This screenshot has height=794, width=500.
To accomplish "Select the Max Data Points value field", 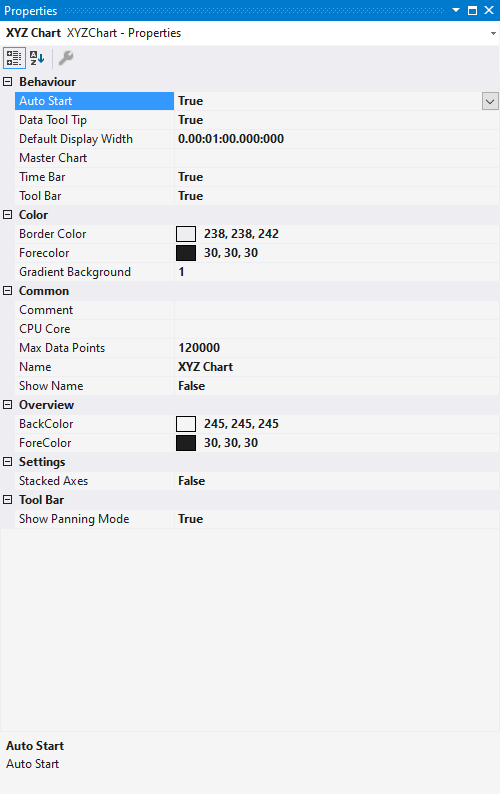I will pos(337,348).
